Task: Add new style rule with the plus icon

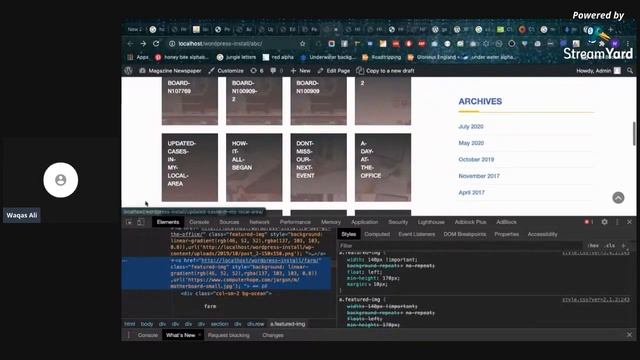Action: tap(623, 246)
